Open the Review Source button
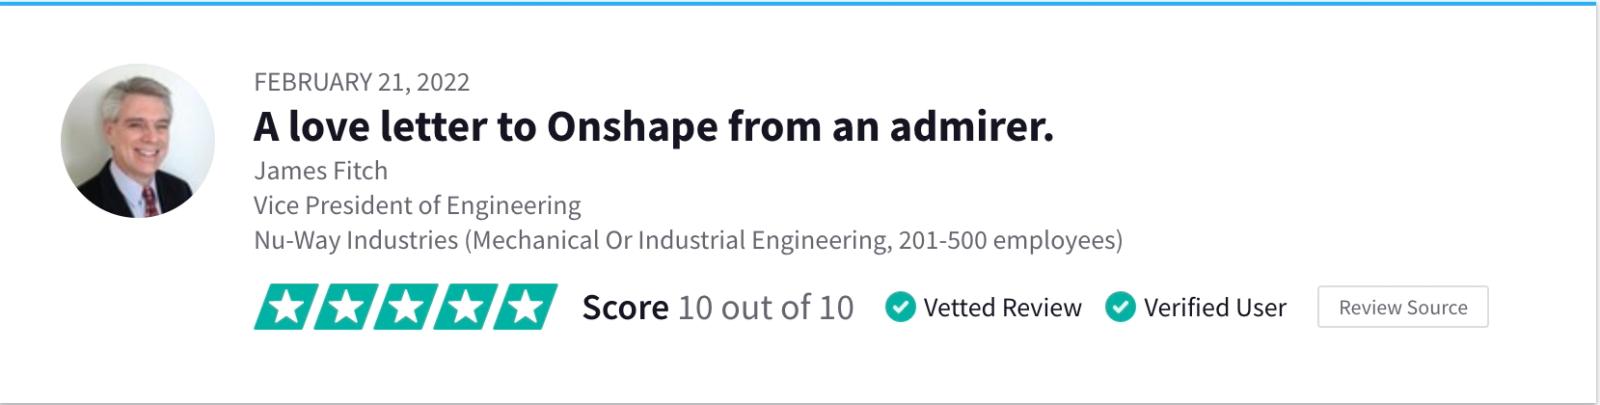The width and height of the screenshot is (1600, 405). click(1402, 307)
